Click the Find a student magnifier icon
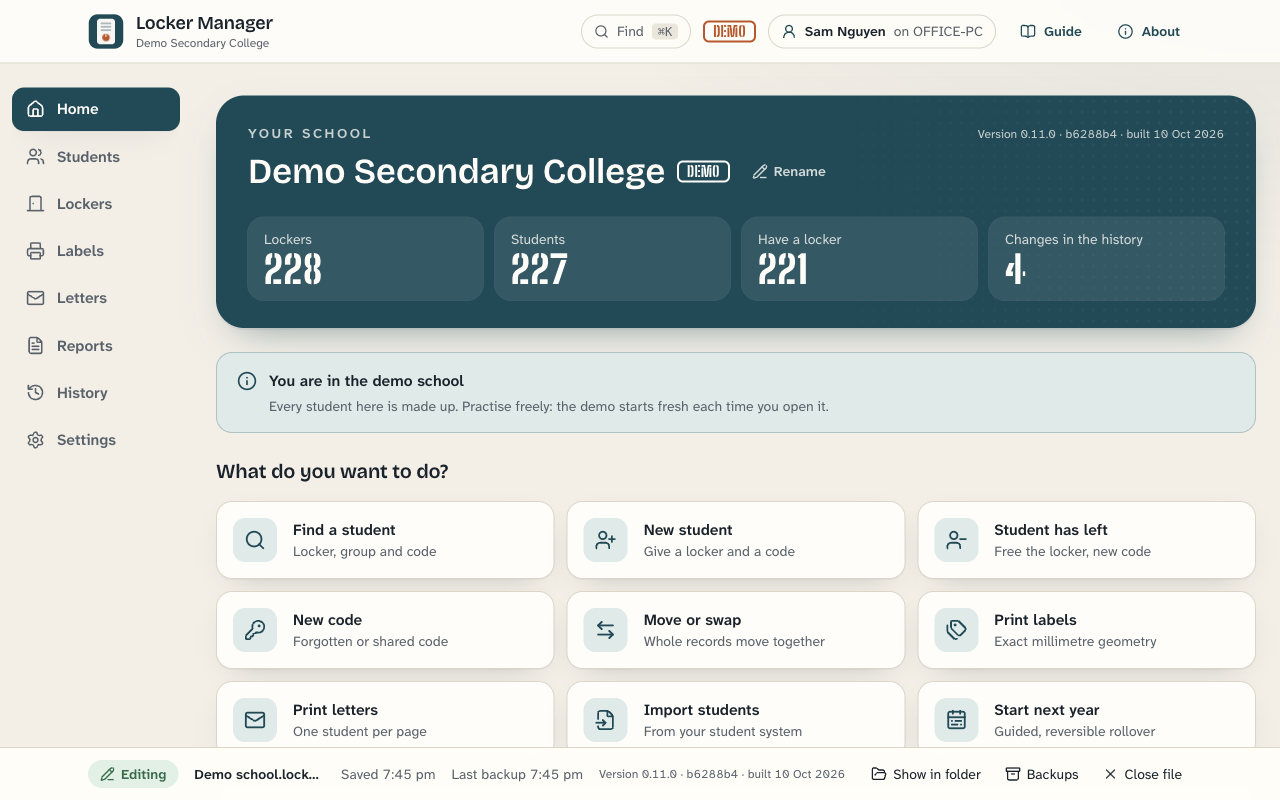Image resolution: width=1280 pixels, height=800 pixels. pyautogui.click(x=255, y=540)
